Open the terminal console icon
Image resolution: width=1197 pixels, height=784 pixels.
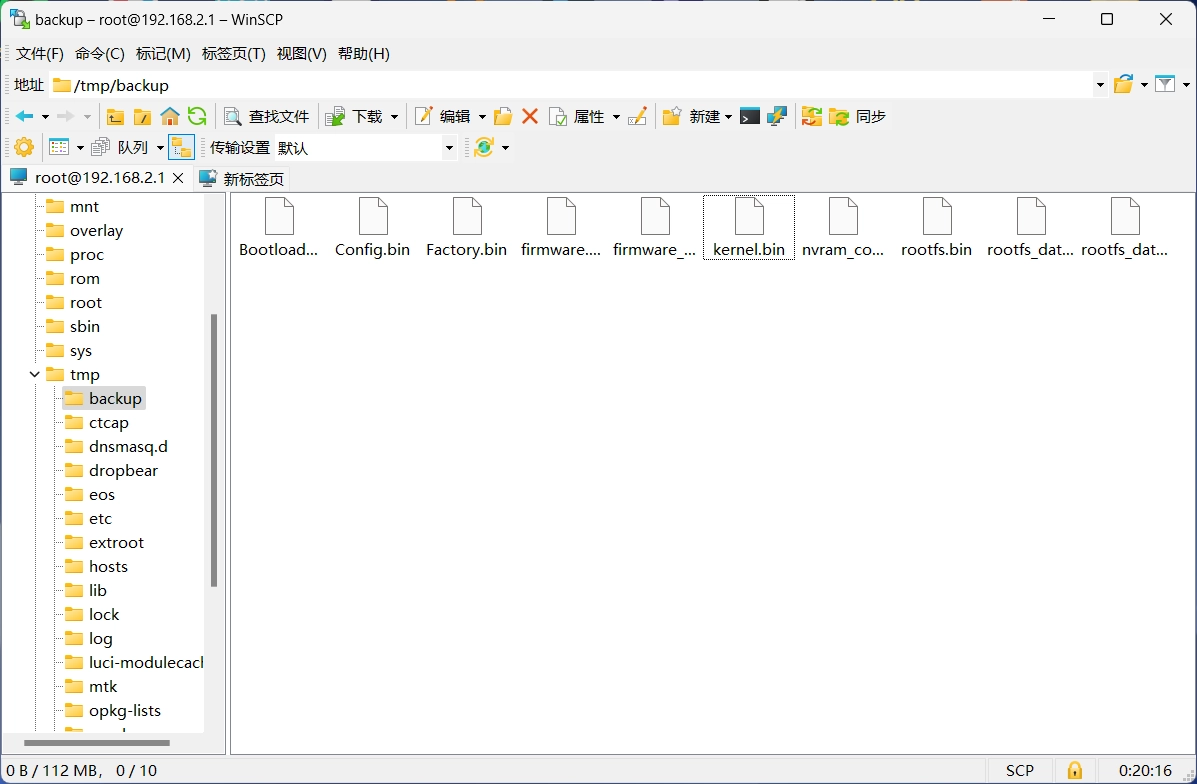coord(749,117)
